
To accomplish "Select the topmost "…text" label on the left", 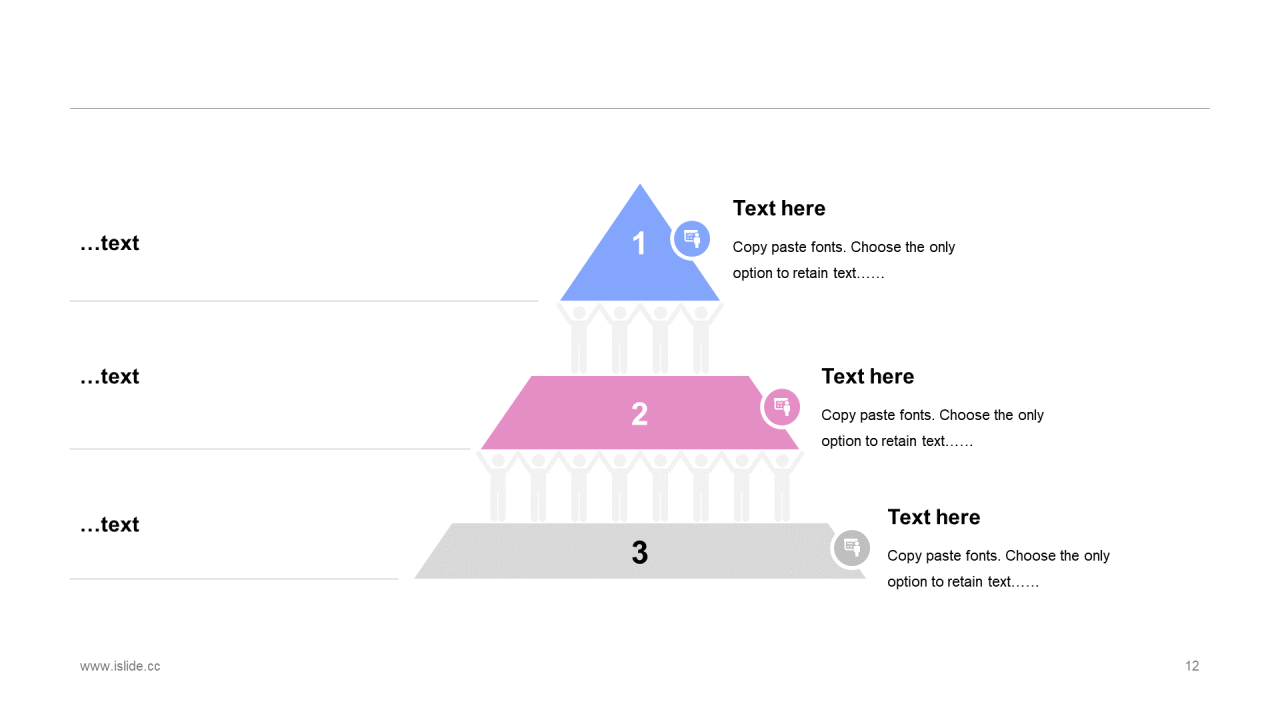I will click(x=110, y=243).
